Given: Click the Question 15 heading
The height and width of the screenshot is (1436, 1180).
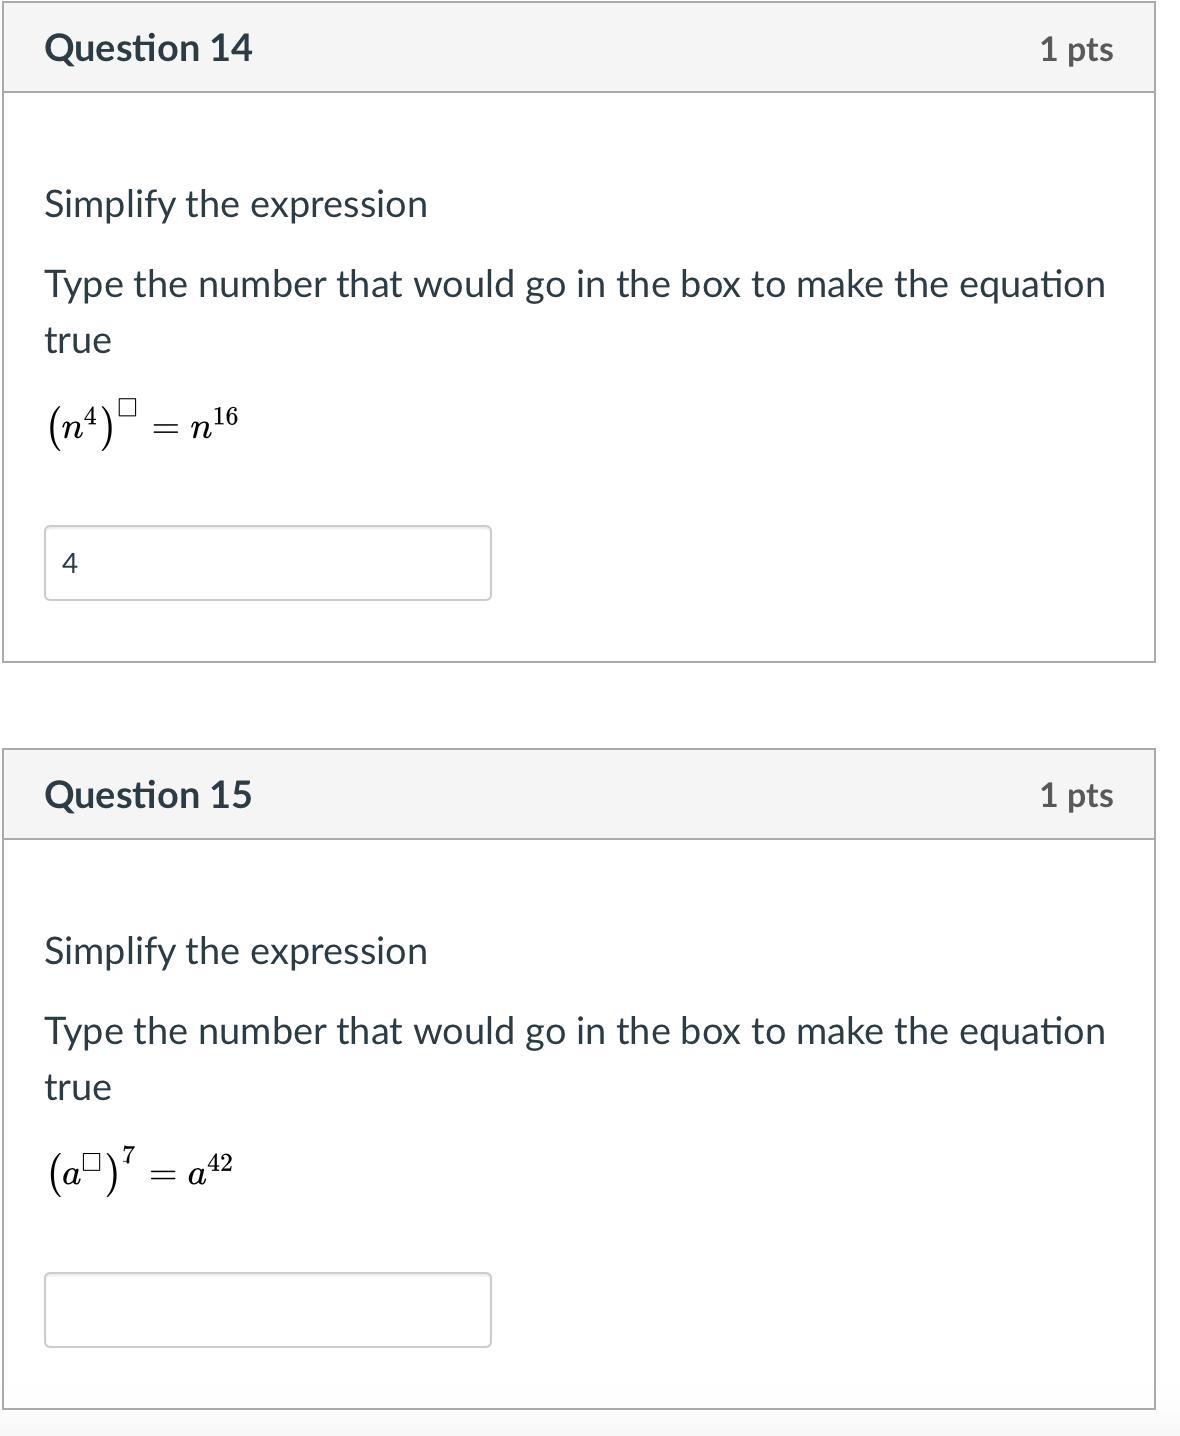Looking at the screenshot, I should click(x=148, y=795).
